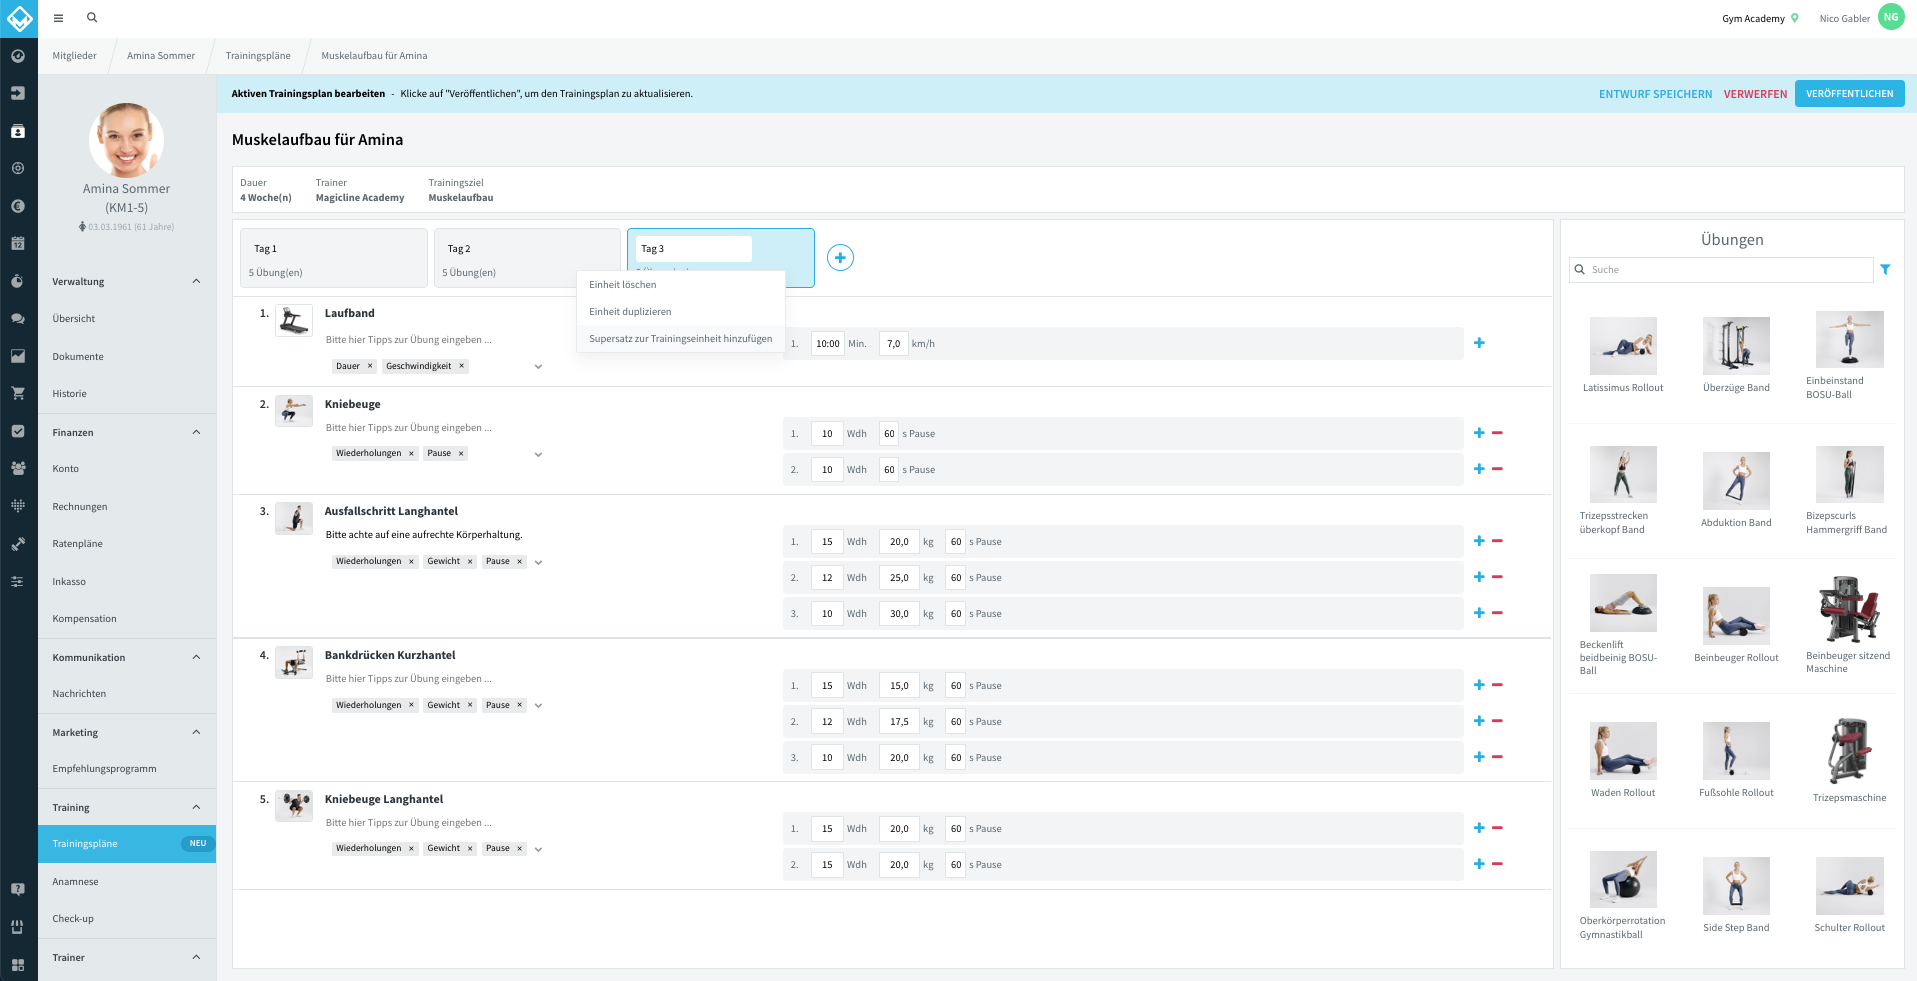This screenshot has width=1917, height=981.
Task: Add a new training day with plus circle
Action: point(840,258)
